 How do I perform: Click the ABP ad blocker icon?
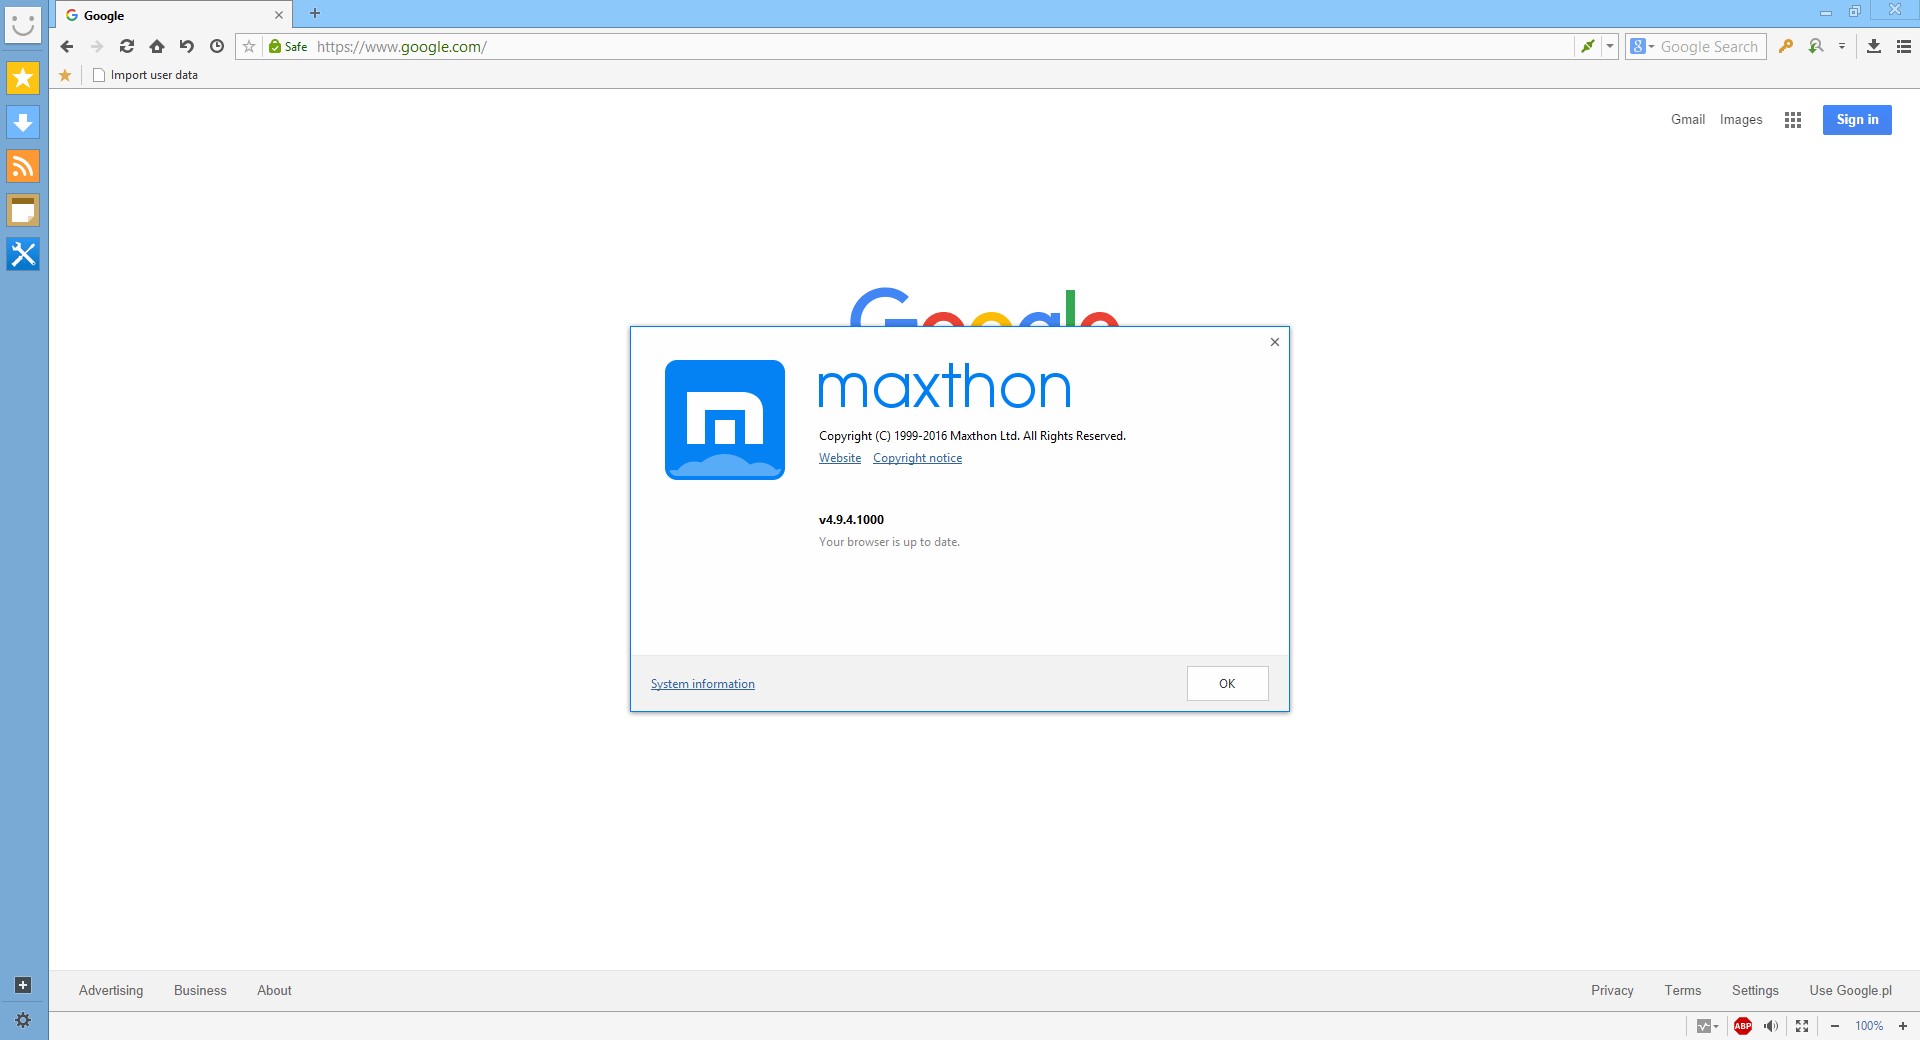(1743, 1026)
